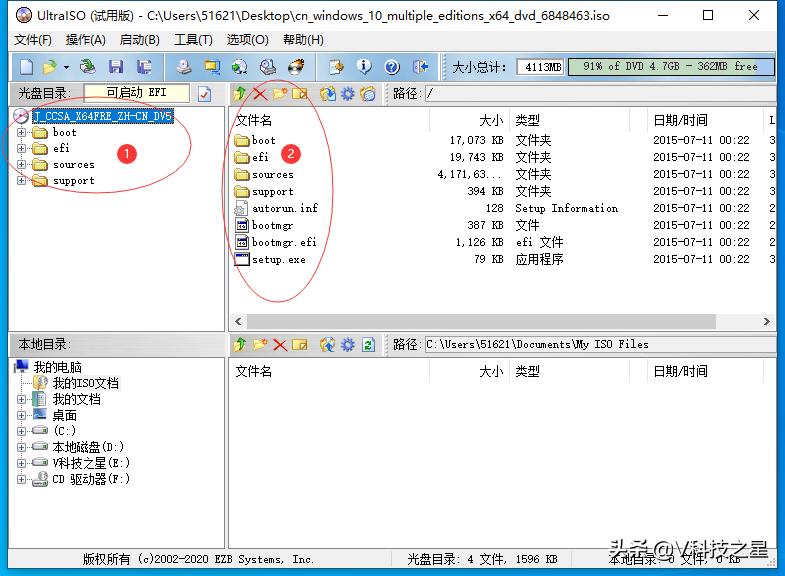
Task: Click the Help question mark icon
Action: [392, 67]
